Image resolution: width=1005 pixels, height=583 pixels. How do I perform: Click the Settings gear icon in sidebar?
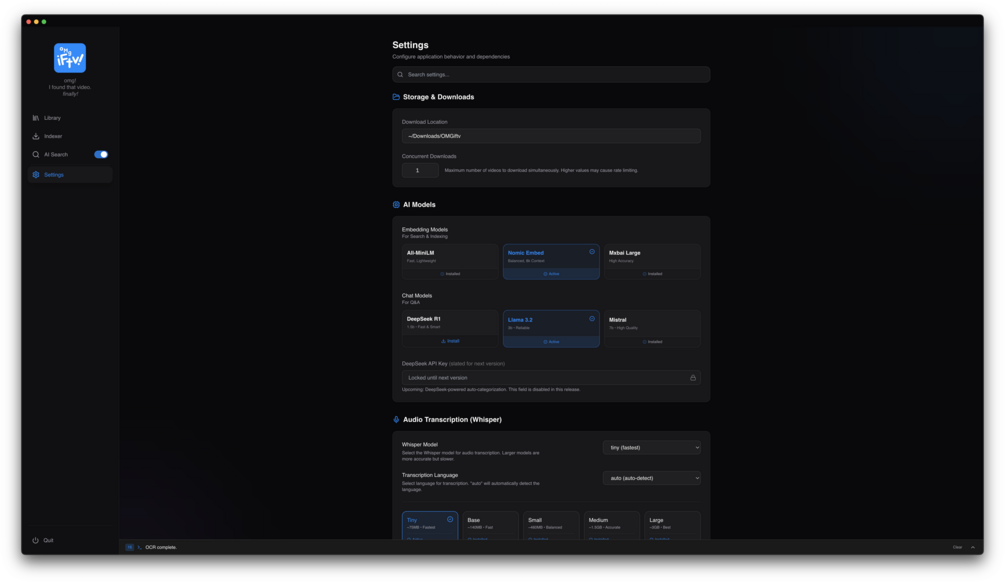pos(36,175)
